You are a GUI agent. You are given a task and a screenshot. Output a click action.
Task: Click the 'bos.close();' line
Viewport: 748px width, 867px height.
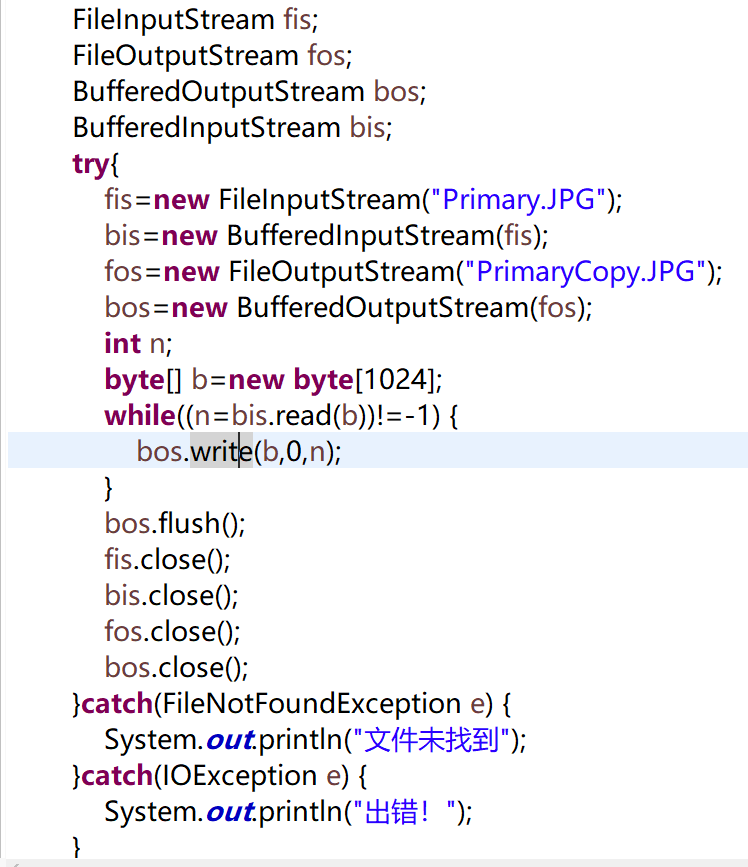tap(177, 667)
